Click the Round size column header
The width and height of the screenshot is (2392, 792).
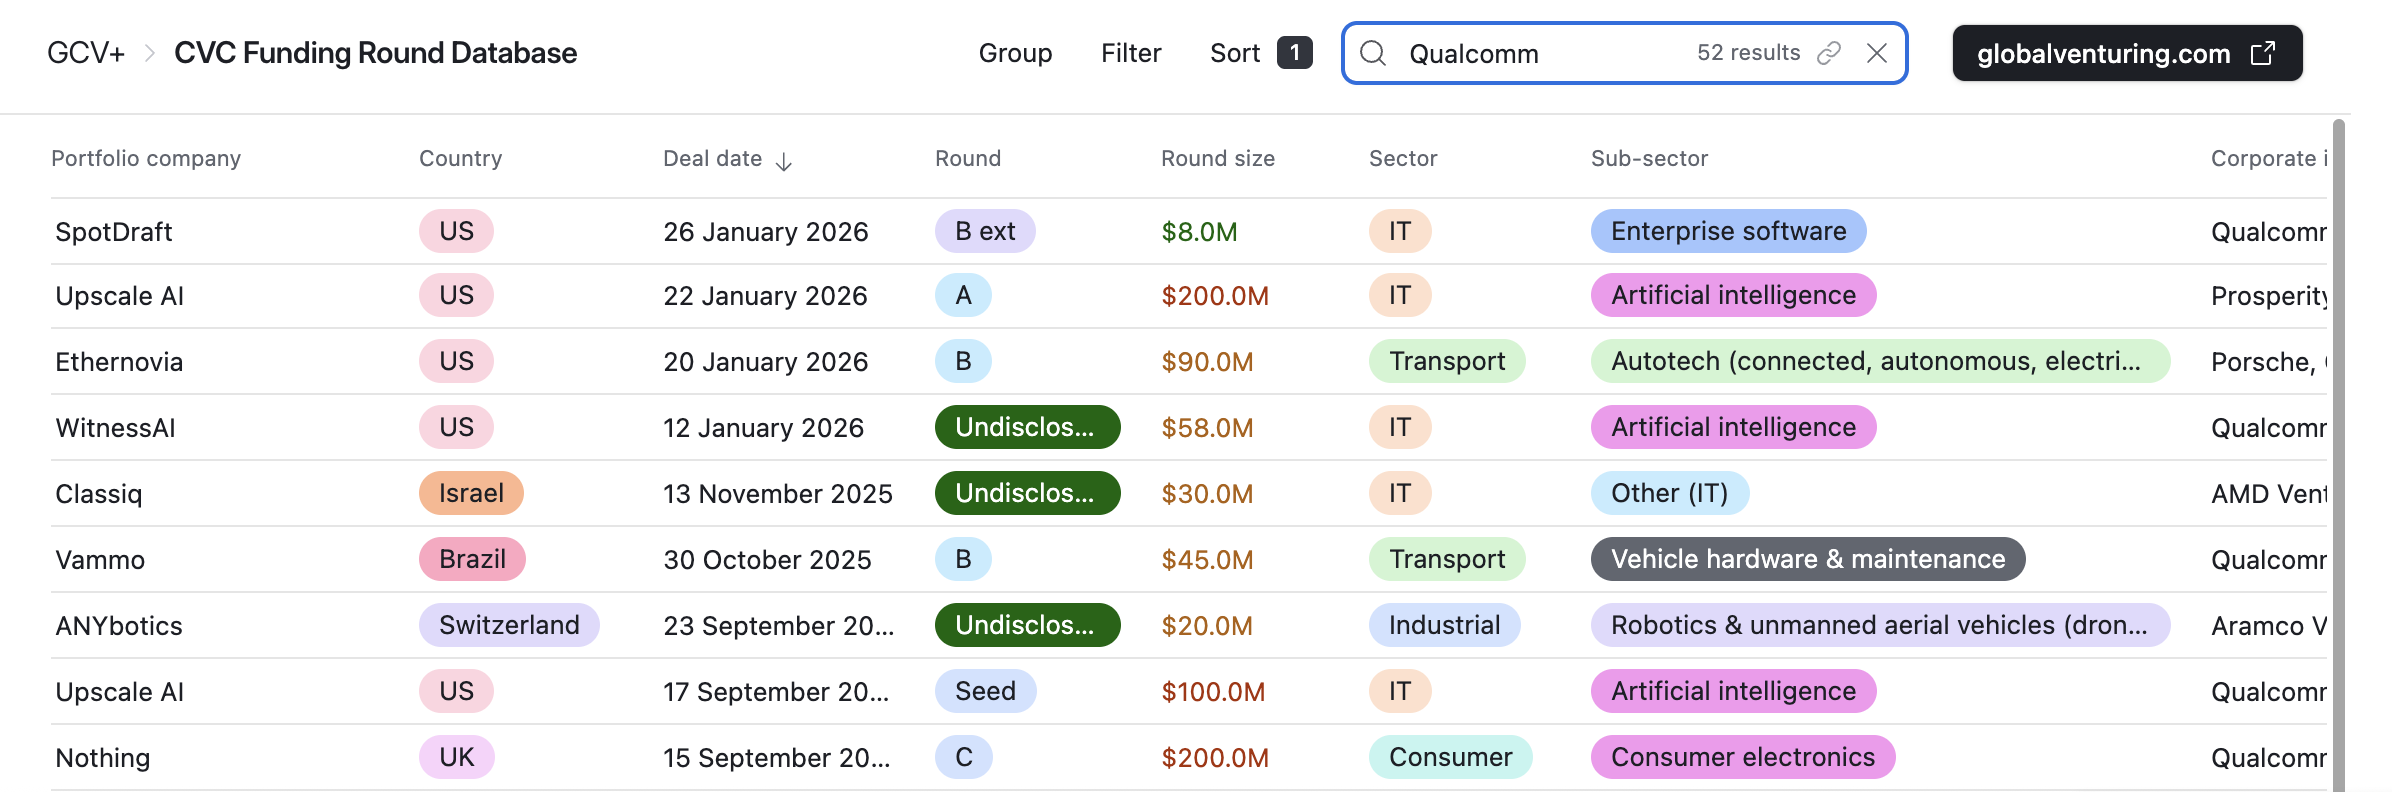(x=1217, y=158)
